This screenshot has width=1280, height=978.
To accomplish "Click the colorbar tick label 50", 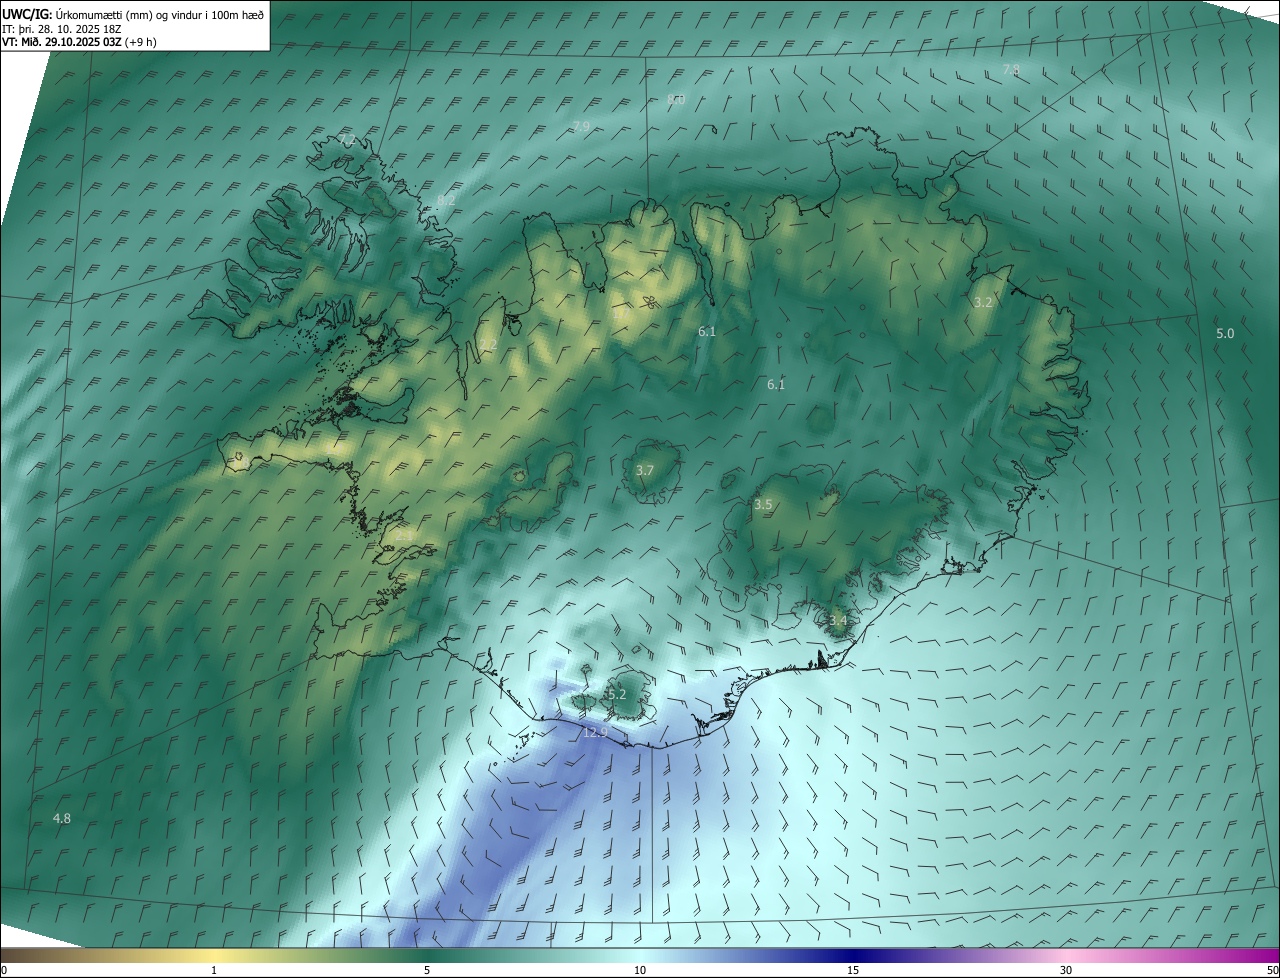I will 1272,970.
